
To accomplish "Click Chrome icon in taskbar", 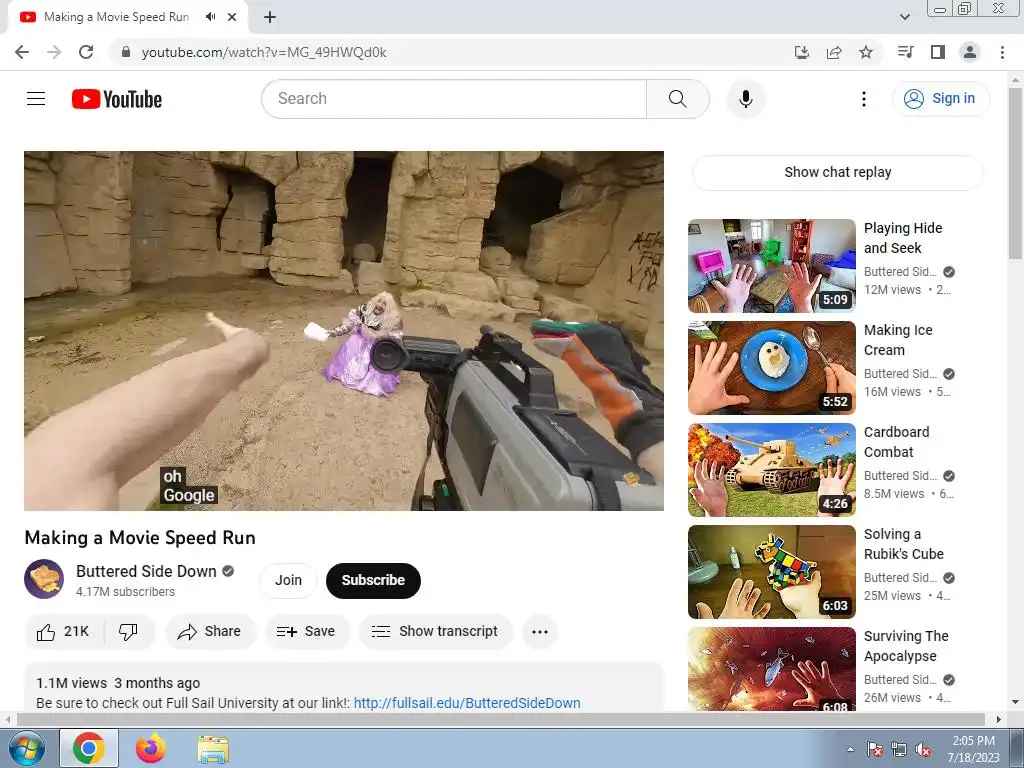I will pyautogui.click(x=89, y=748).
